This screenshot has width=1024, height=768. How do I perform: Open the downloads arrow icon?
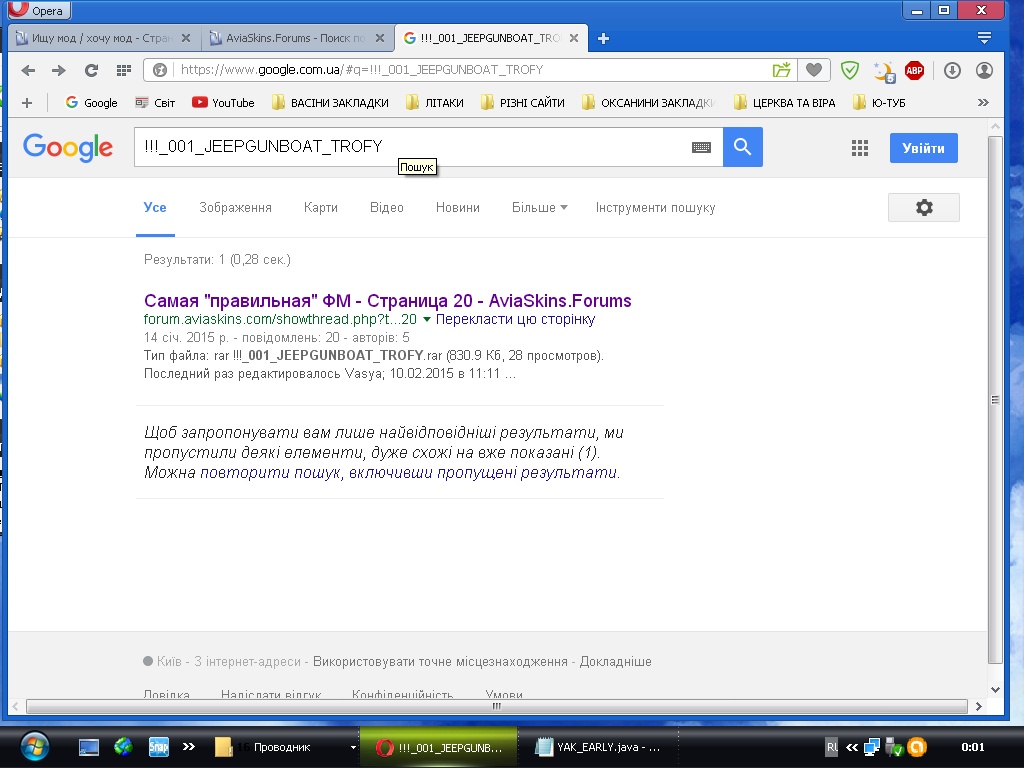tap(952, 70)
